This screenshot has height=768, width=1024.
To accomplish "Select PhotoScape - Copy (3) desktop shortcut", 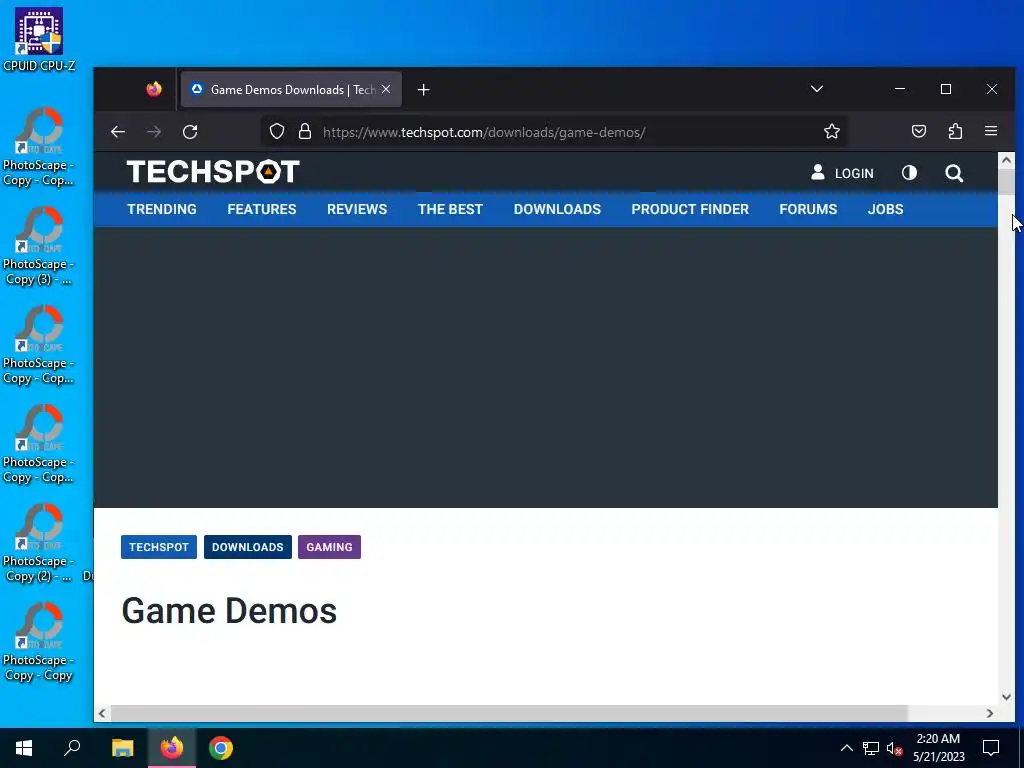I will click(x=38, y=247).
